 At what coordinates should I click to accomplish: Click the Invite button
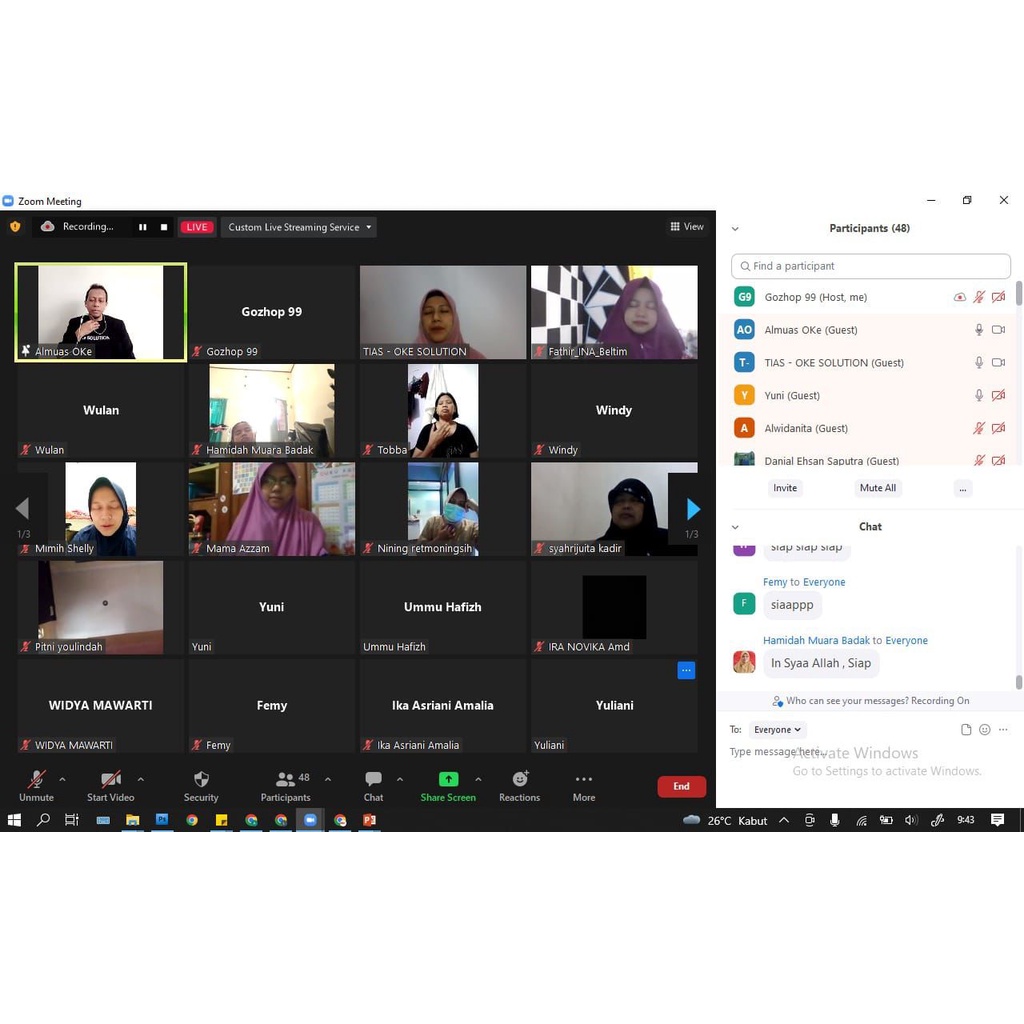pyautogui.click(x=785, y=488)
